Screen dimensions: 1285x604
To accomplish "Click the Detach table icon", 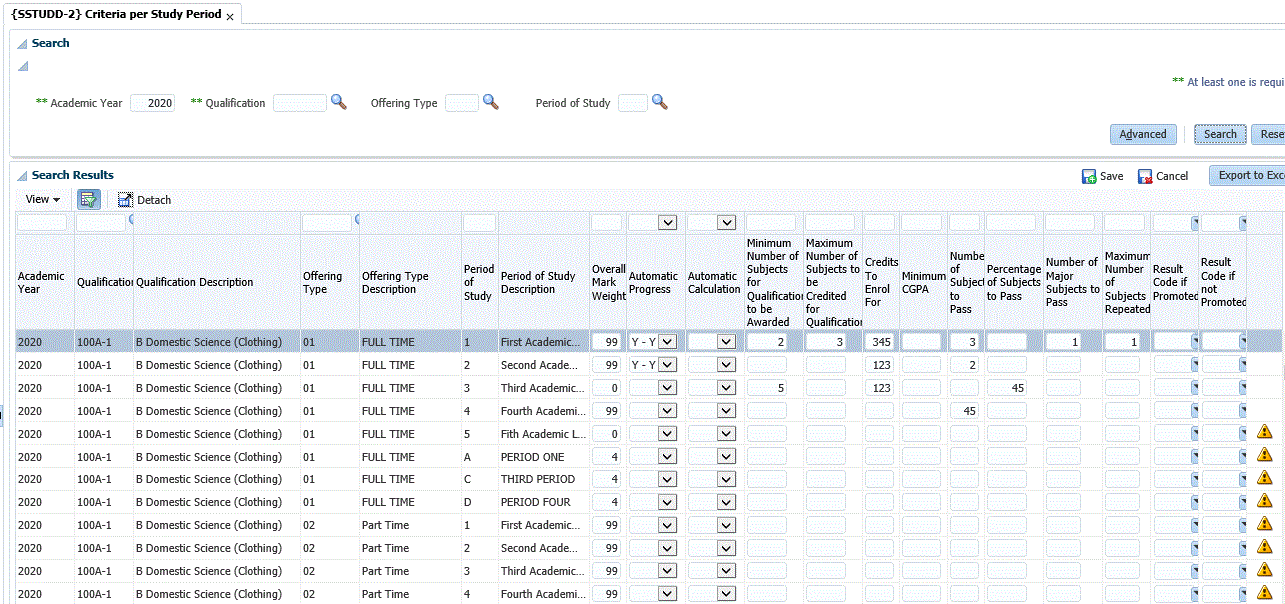I will [126, 200].
